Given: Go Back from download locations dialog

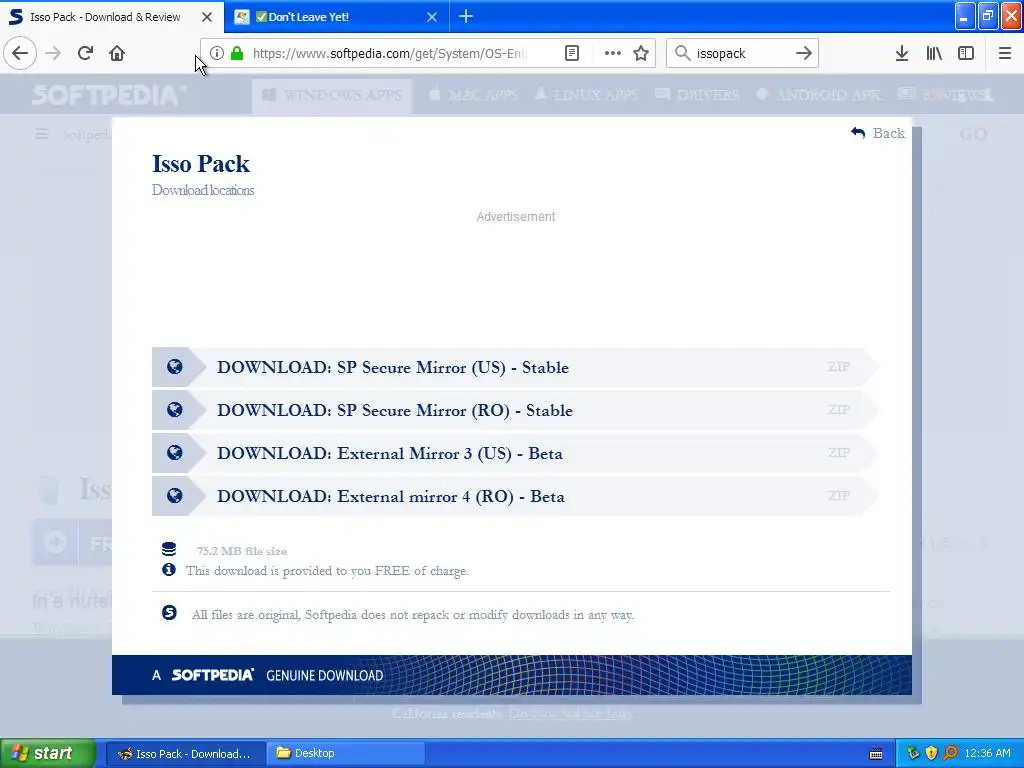Looking at the screenshot, I should point(878,133).
